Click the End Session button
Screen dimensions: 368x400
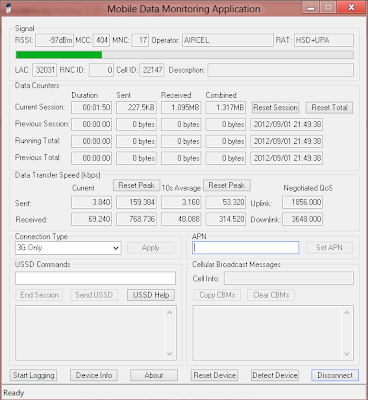coord(39,295)
